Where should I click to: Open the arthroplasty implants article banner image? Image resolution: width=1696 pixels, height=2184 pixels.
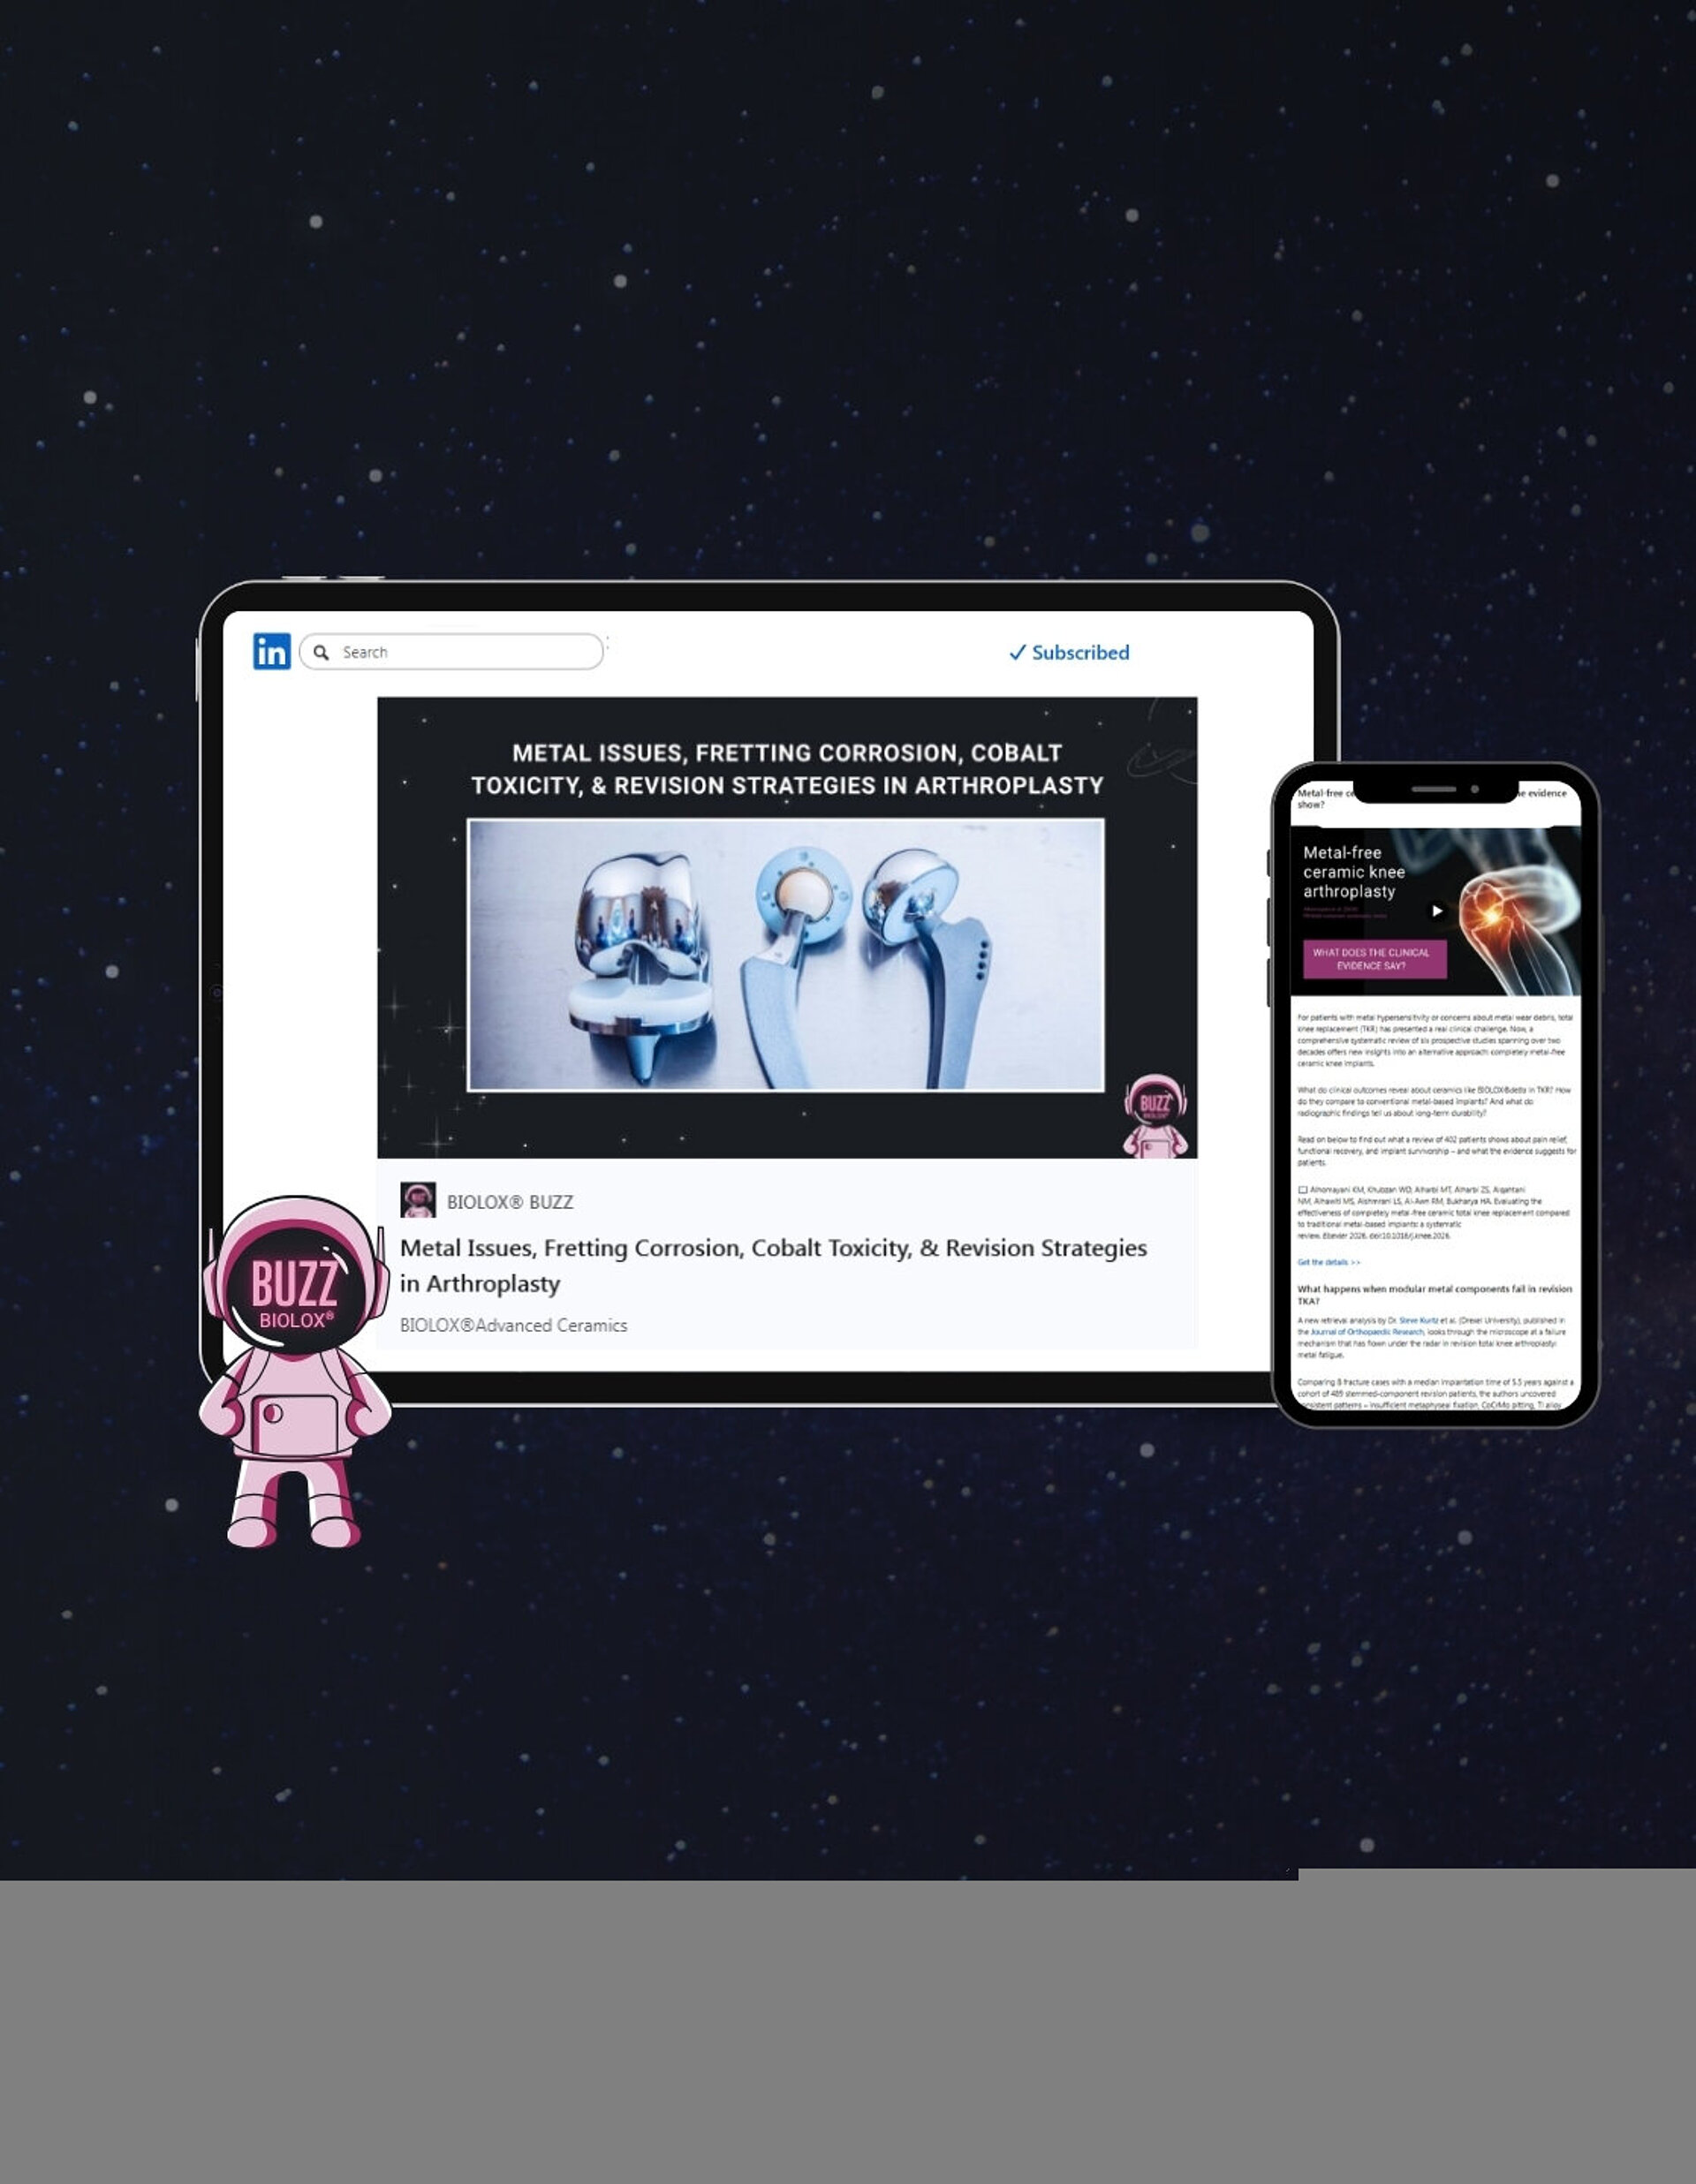[786, 955]
